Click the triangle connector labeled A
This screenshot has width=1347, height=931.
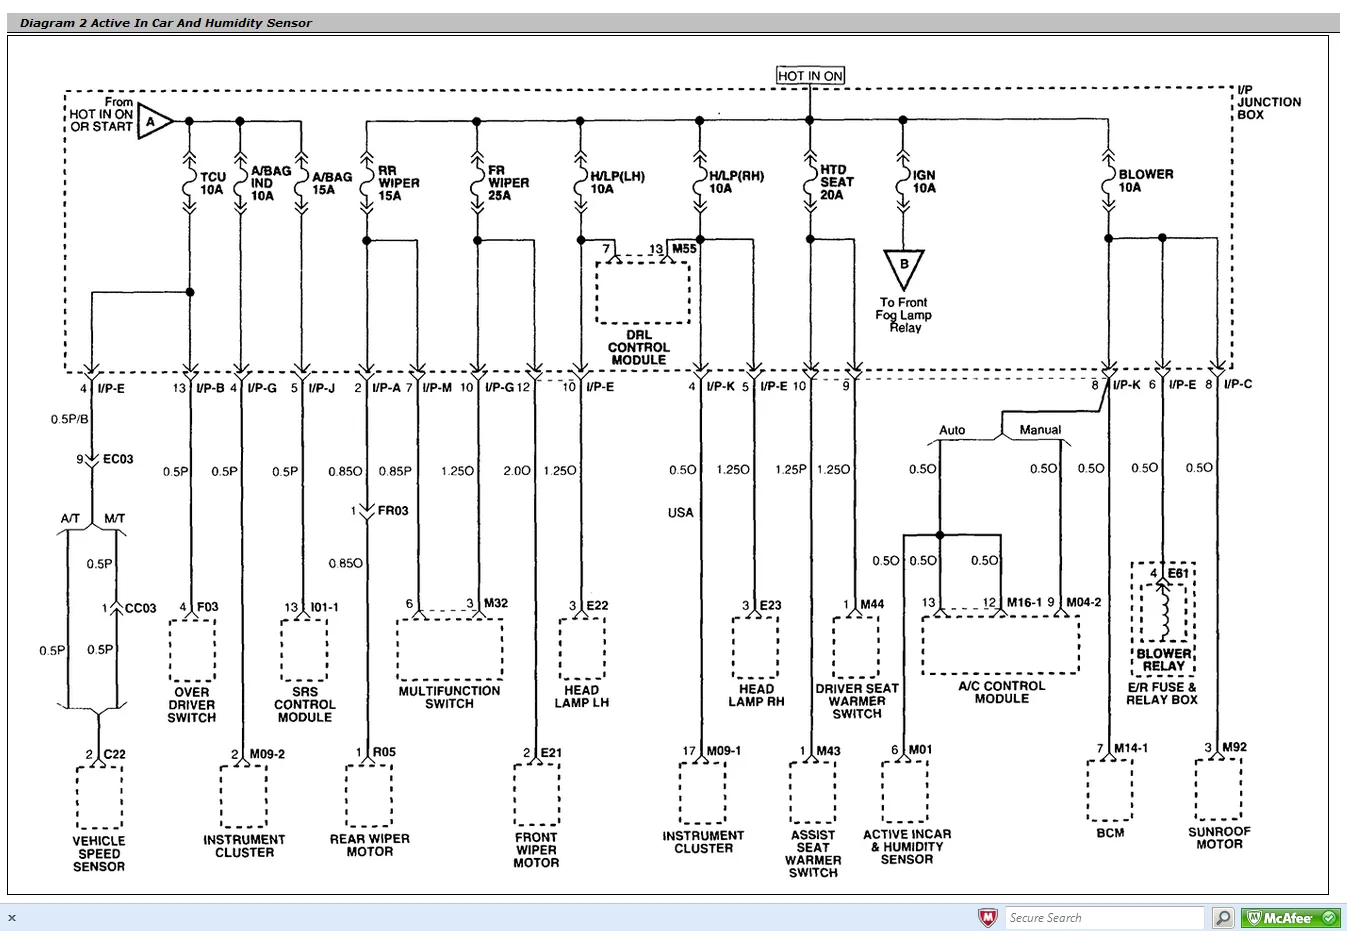pyautogui.click(x=154, y=122)
